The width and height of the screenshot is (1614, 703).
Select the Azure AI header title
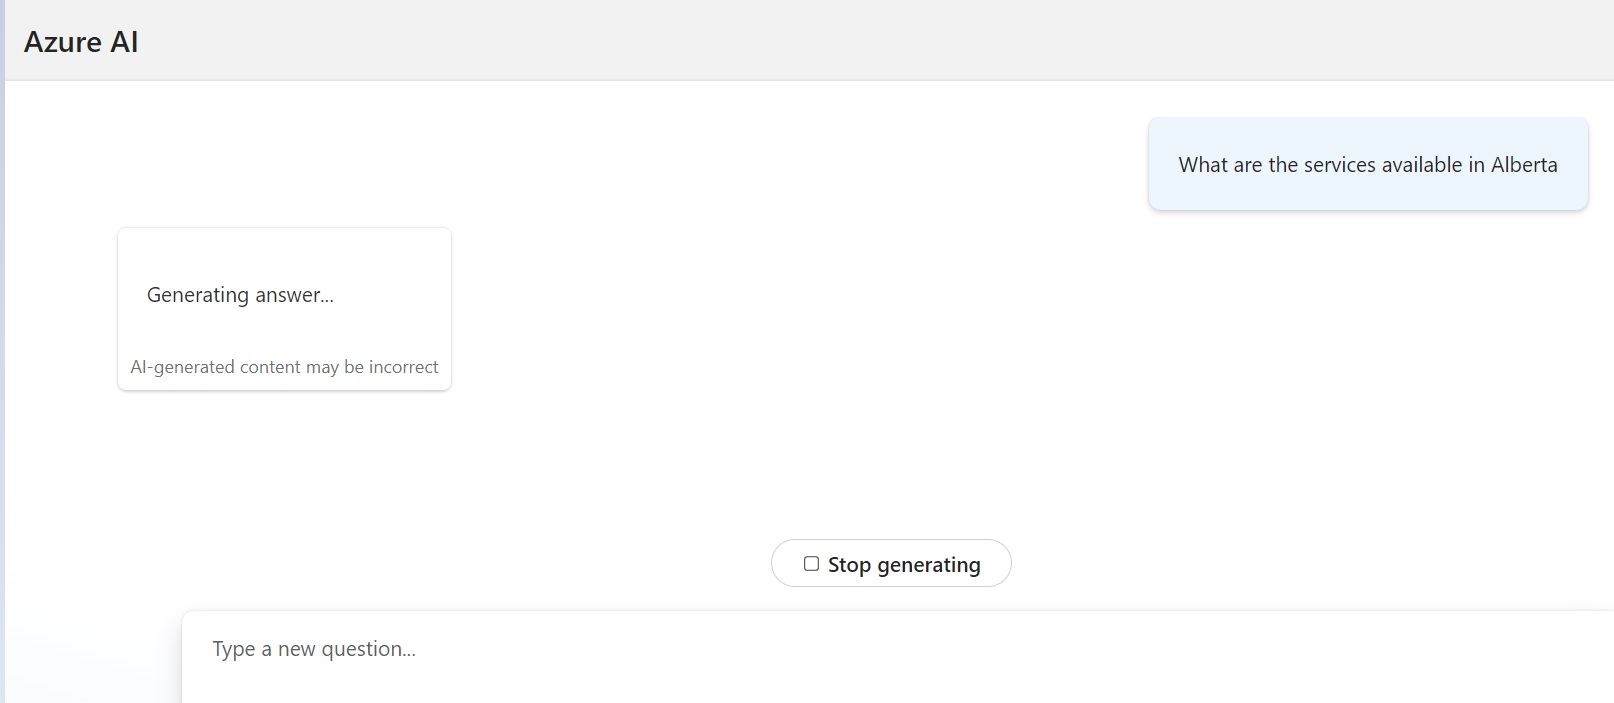(x=82, y=41)
